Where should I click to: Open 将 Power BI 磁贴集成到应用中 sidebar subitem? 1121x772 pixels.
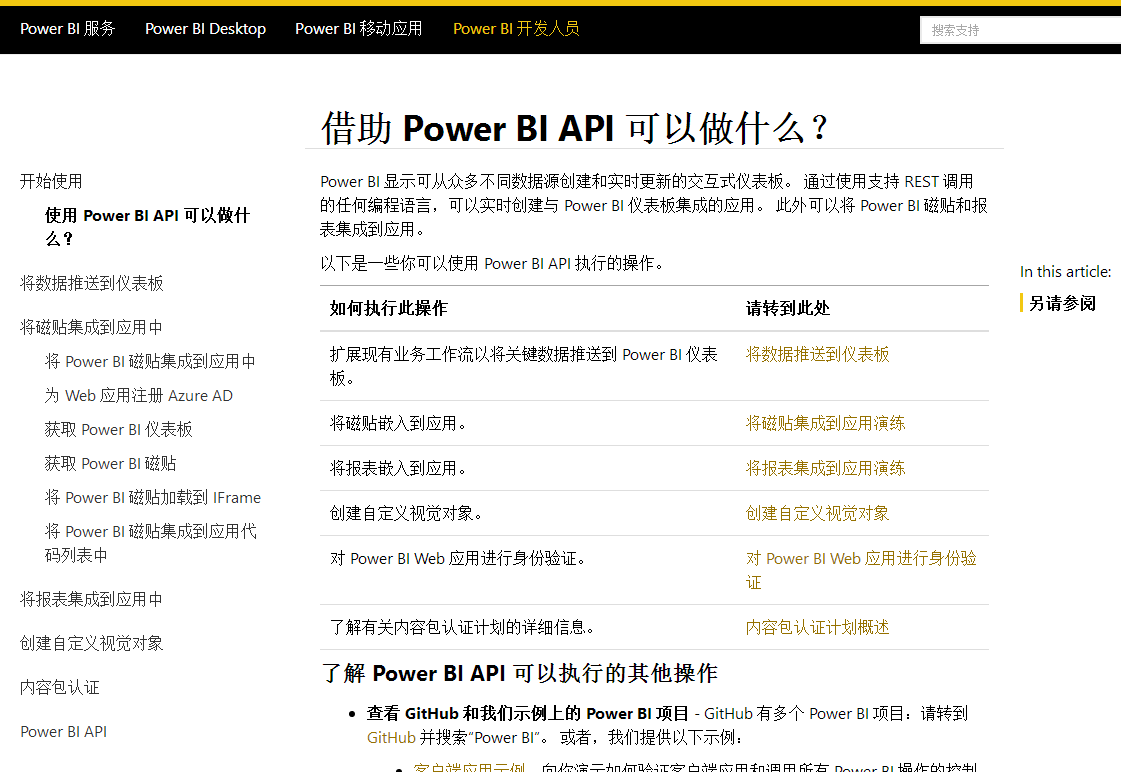point(149,362)
